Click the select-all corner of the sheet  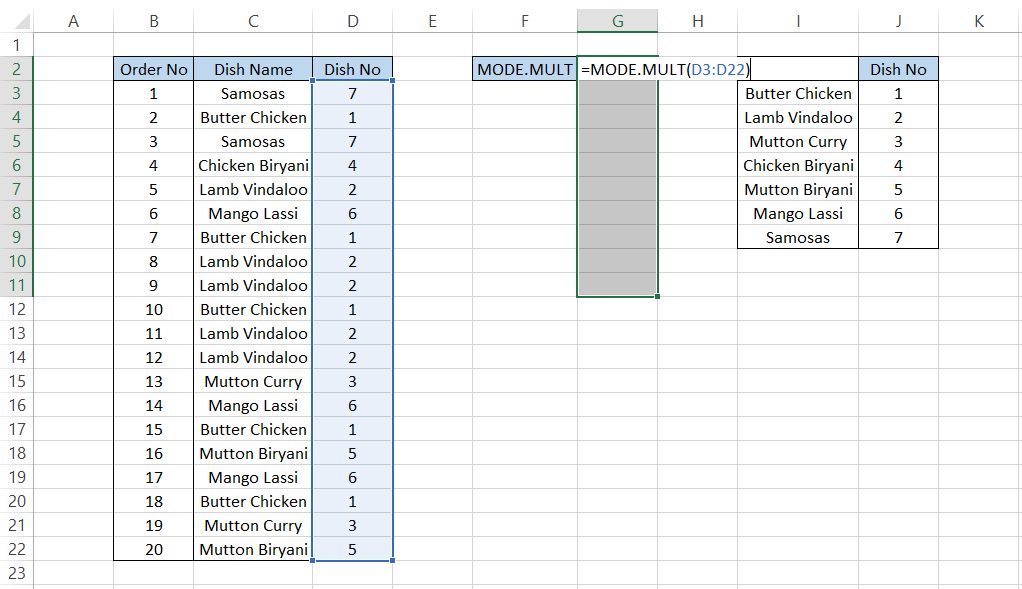16,21
